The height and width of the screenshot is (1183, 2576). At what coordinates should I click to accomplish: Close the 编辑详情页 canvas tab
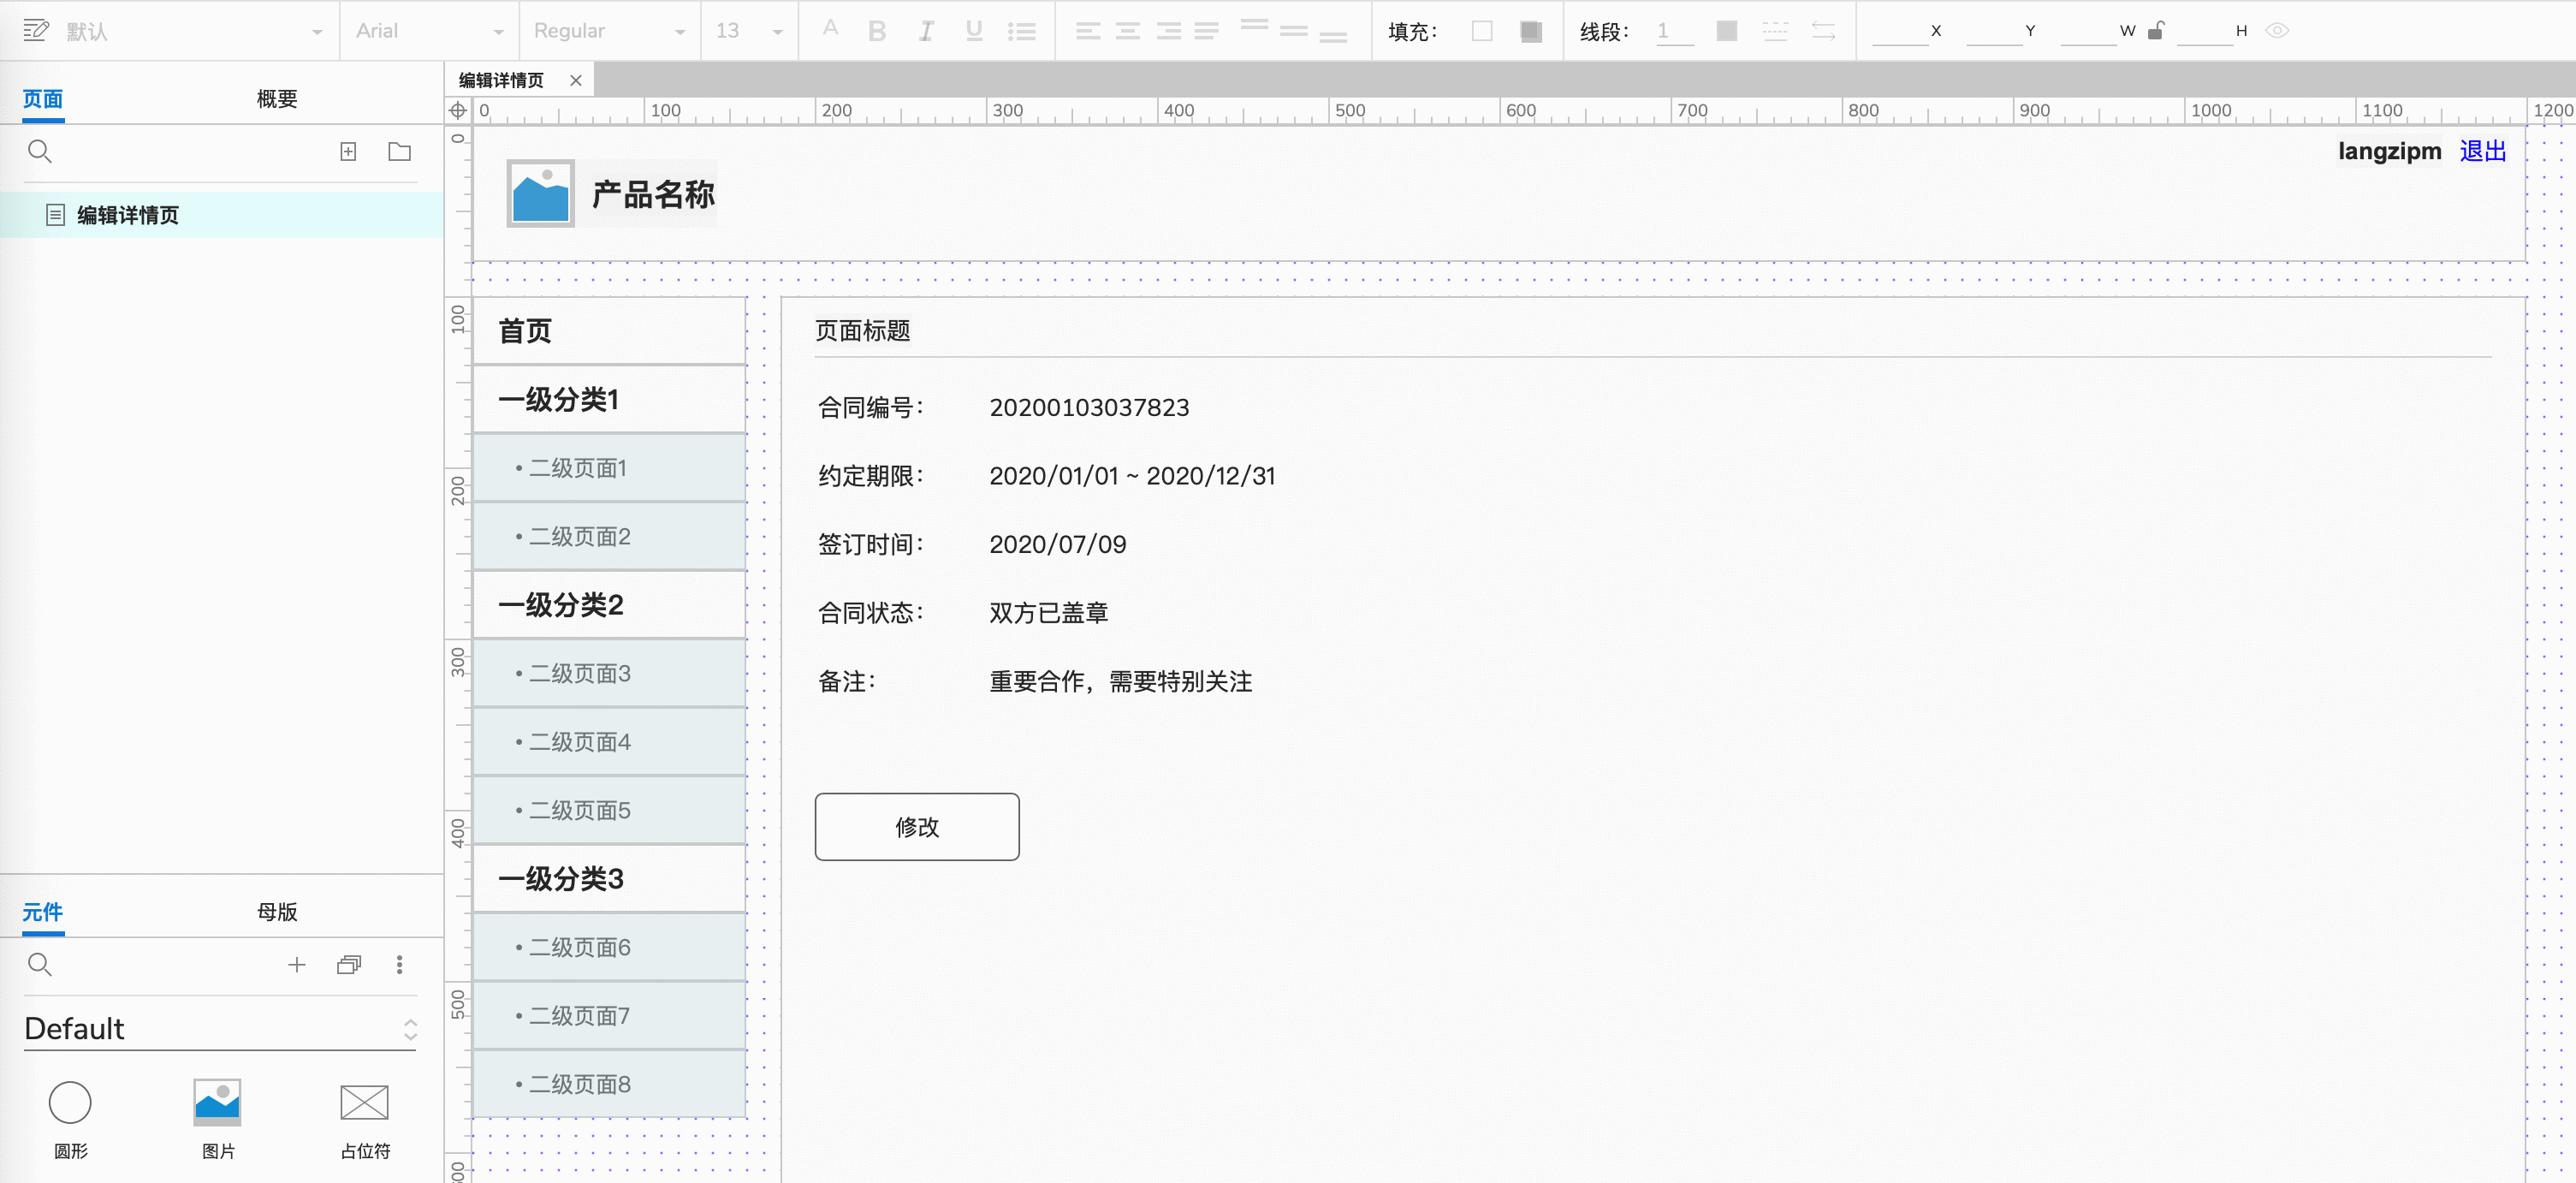[x=576, y=81]
